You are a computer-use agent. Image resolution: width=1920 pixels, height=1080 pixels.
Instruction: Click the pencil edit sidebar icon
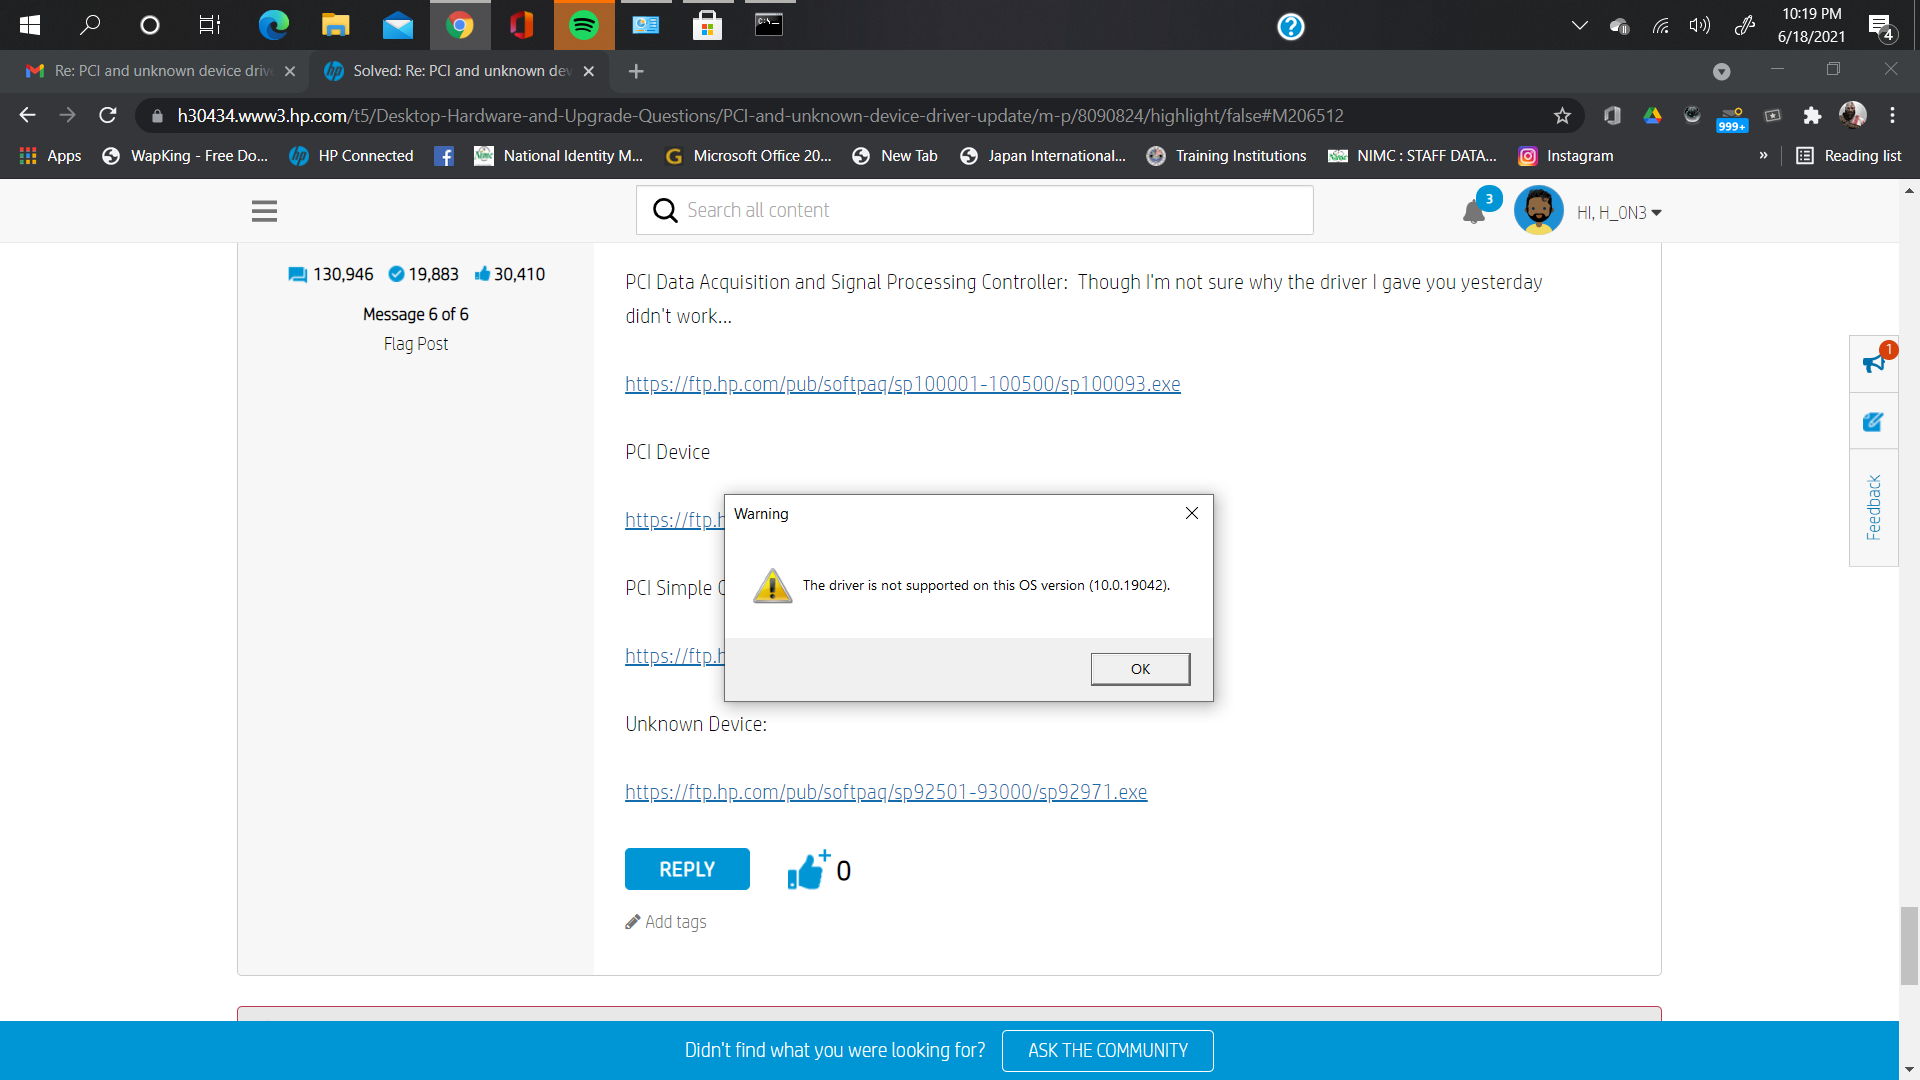coord(1873,422)
